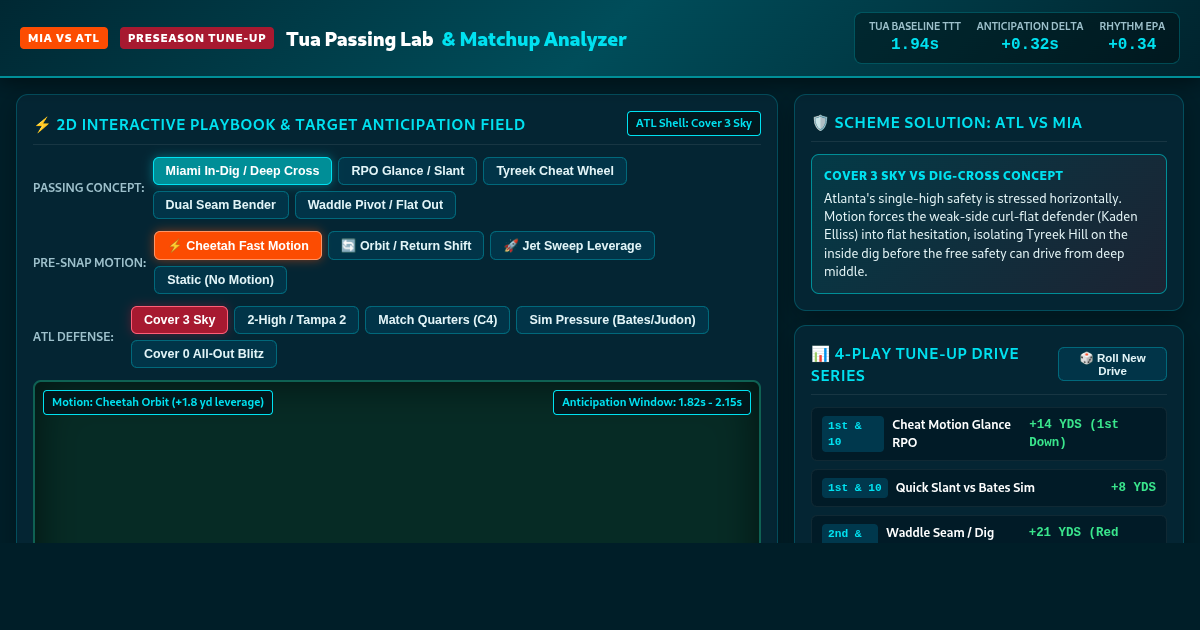Pick Dual Seam Bender passing concept
The height and width of the screenshot is (630, 1200).
[x=221, y=205]
